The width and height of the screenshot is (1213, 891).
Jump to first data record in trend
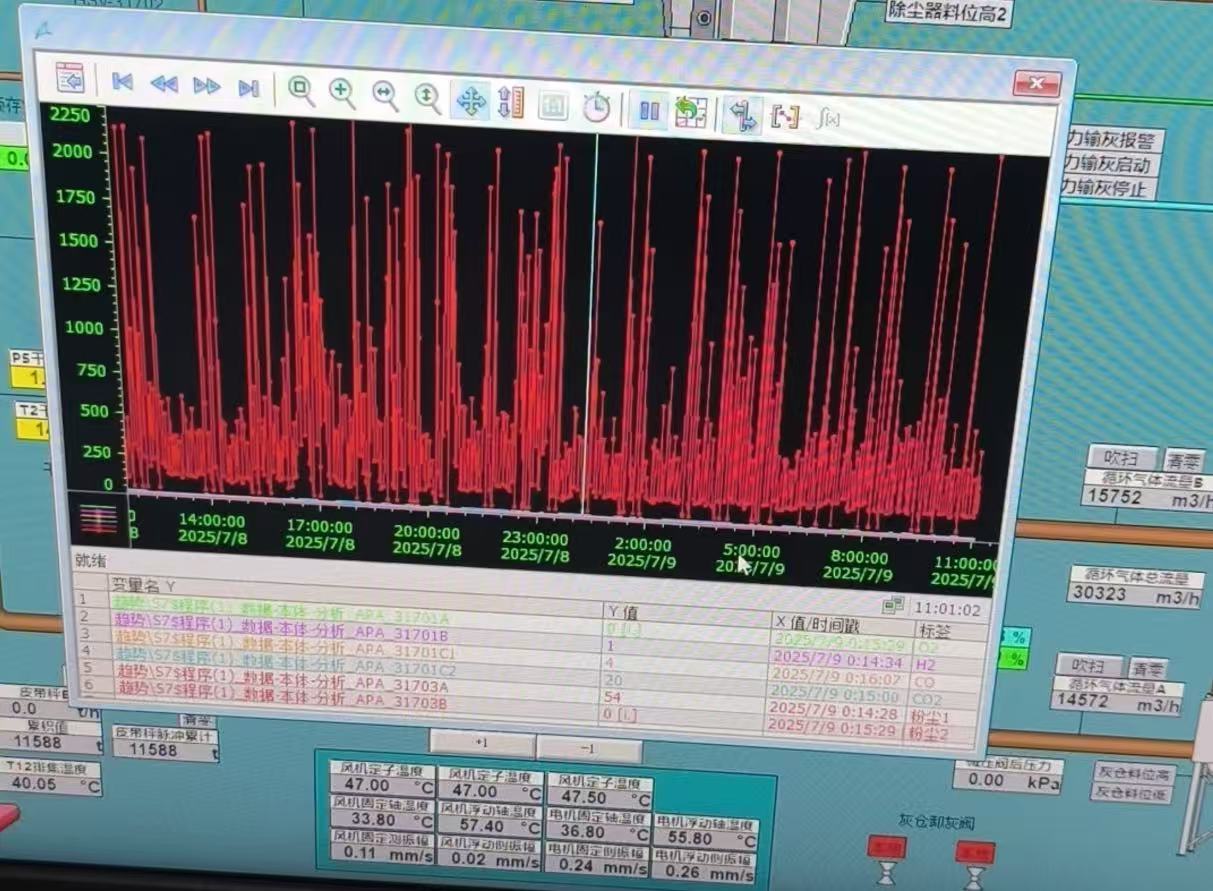(122, 82)
